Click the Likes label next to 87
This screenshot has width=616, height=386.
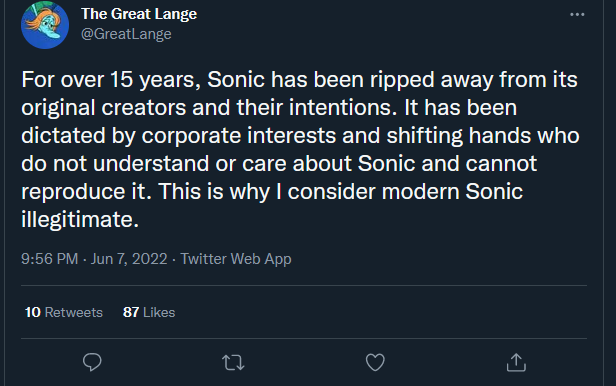click(159, 312)
